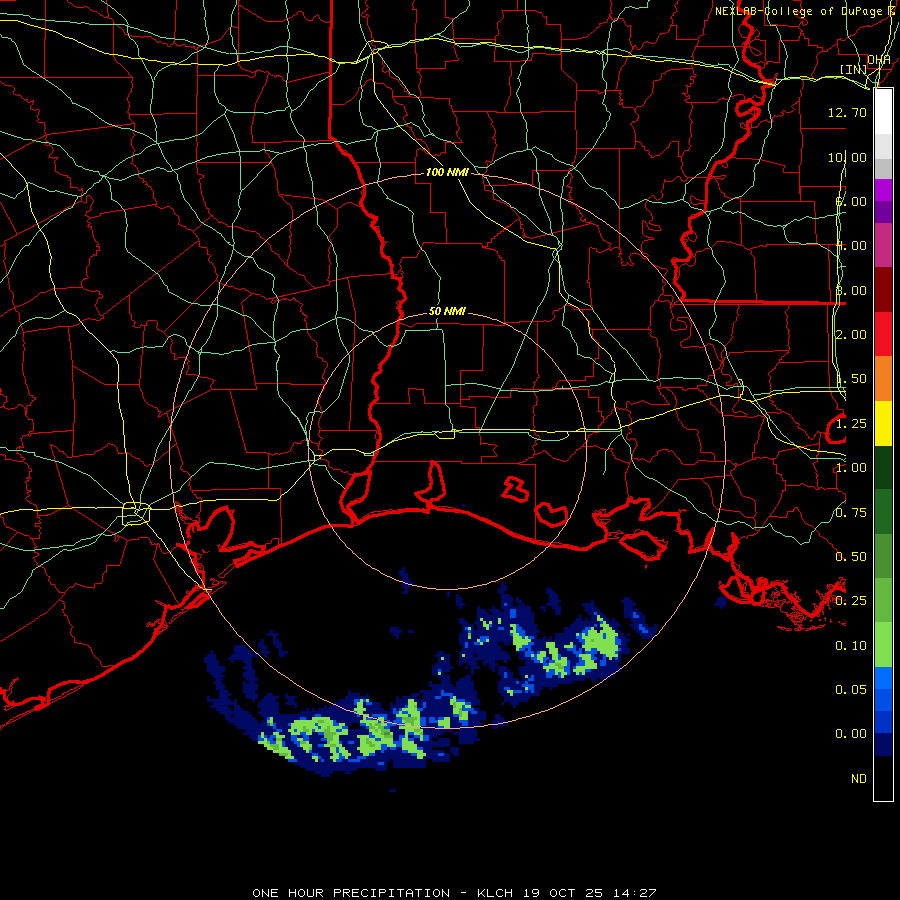This screenshot has width=900, height=900.
Task: Click the OHA product label
Action: pos(879,60)
